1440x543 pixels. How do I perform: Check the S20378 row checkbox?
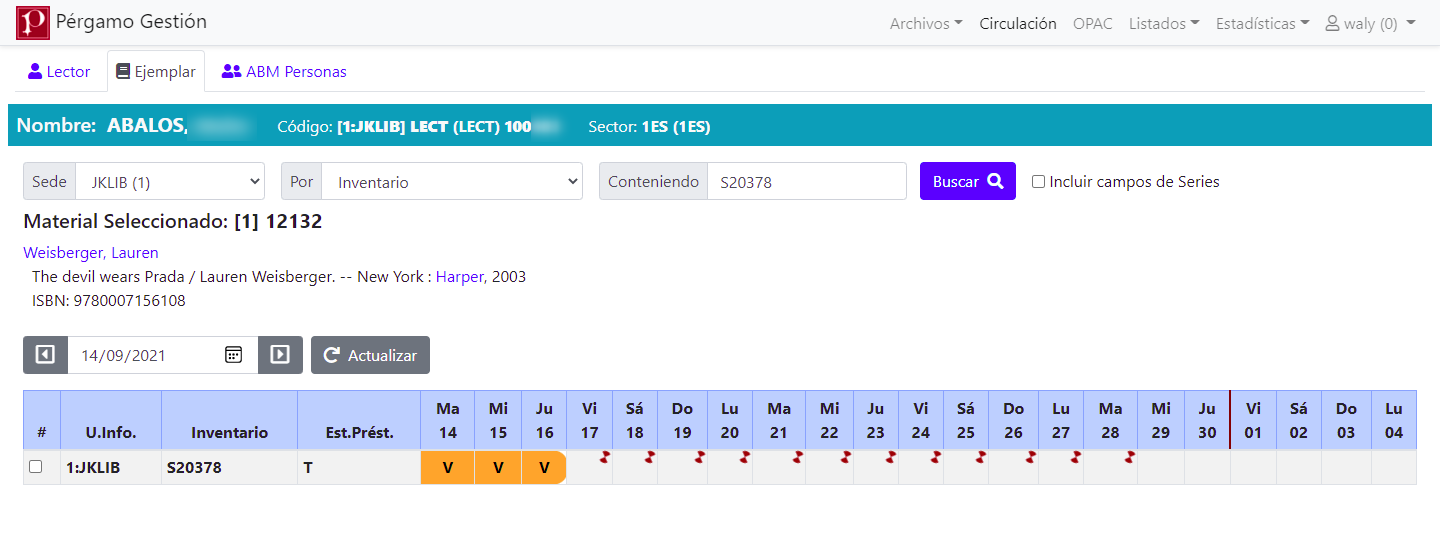click(x=36, y=467)
